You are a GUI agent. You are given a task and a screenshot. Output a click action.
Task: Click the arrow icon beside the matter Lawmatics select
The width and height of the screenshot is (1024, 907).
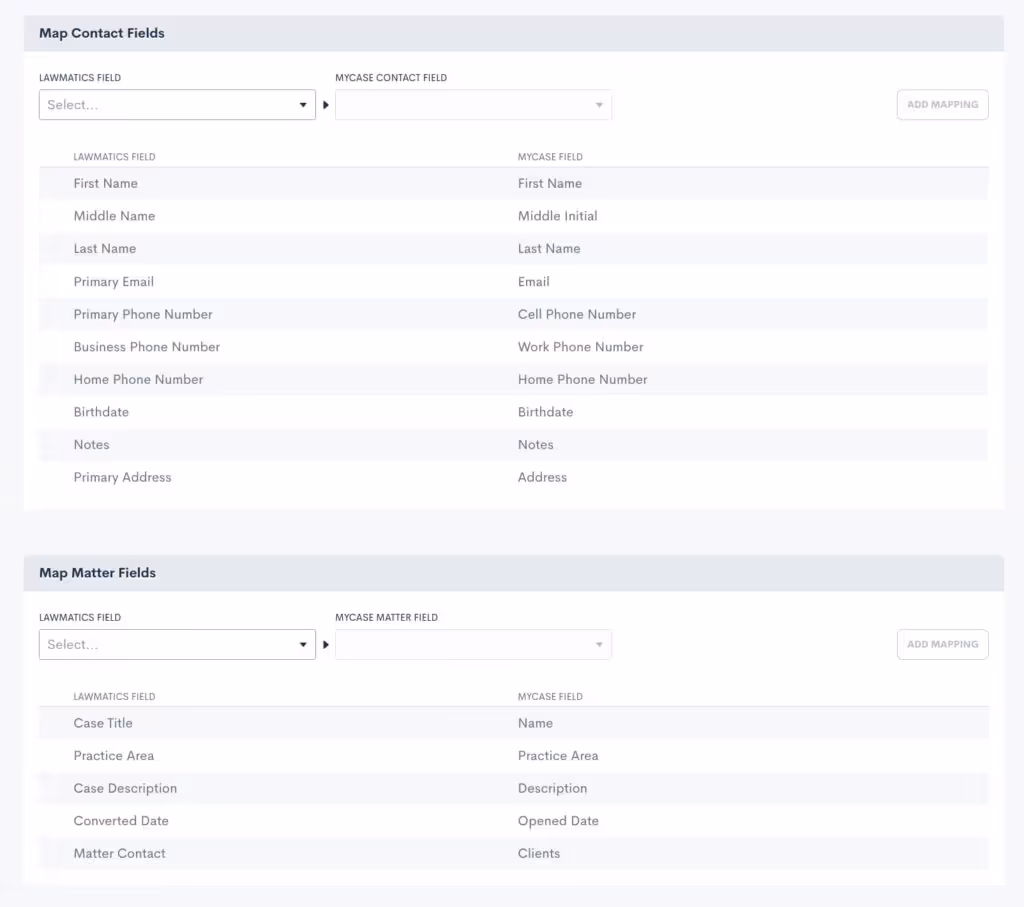coord(325,644)
